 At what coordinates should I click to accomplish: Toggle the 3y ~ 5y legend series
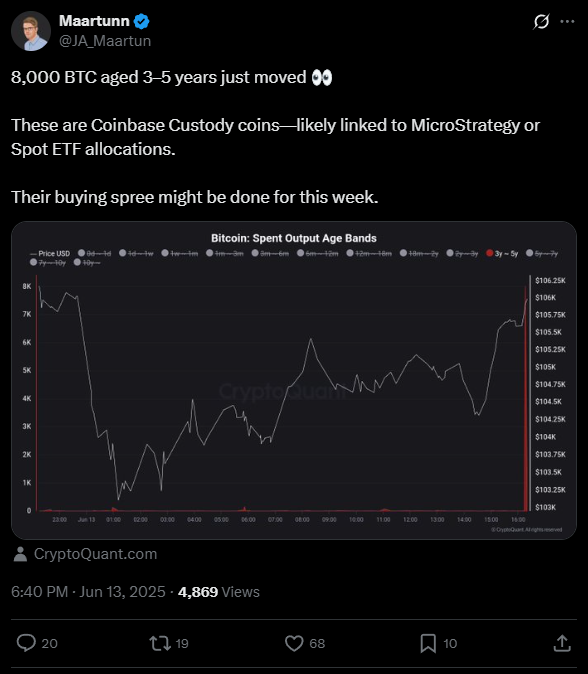coord(502,253)
